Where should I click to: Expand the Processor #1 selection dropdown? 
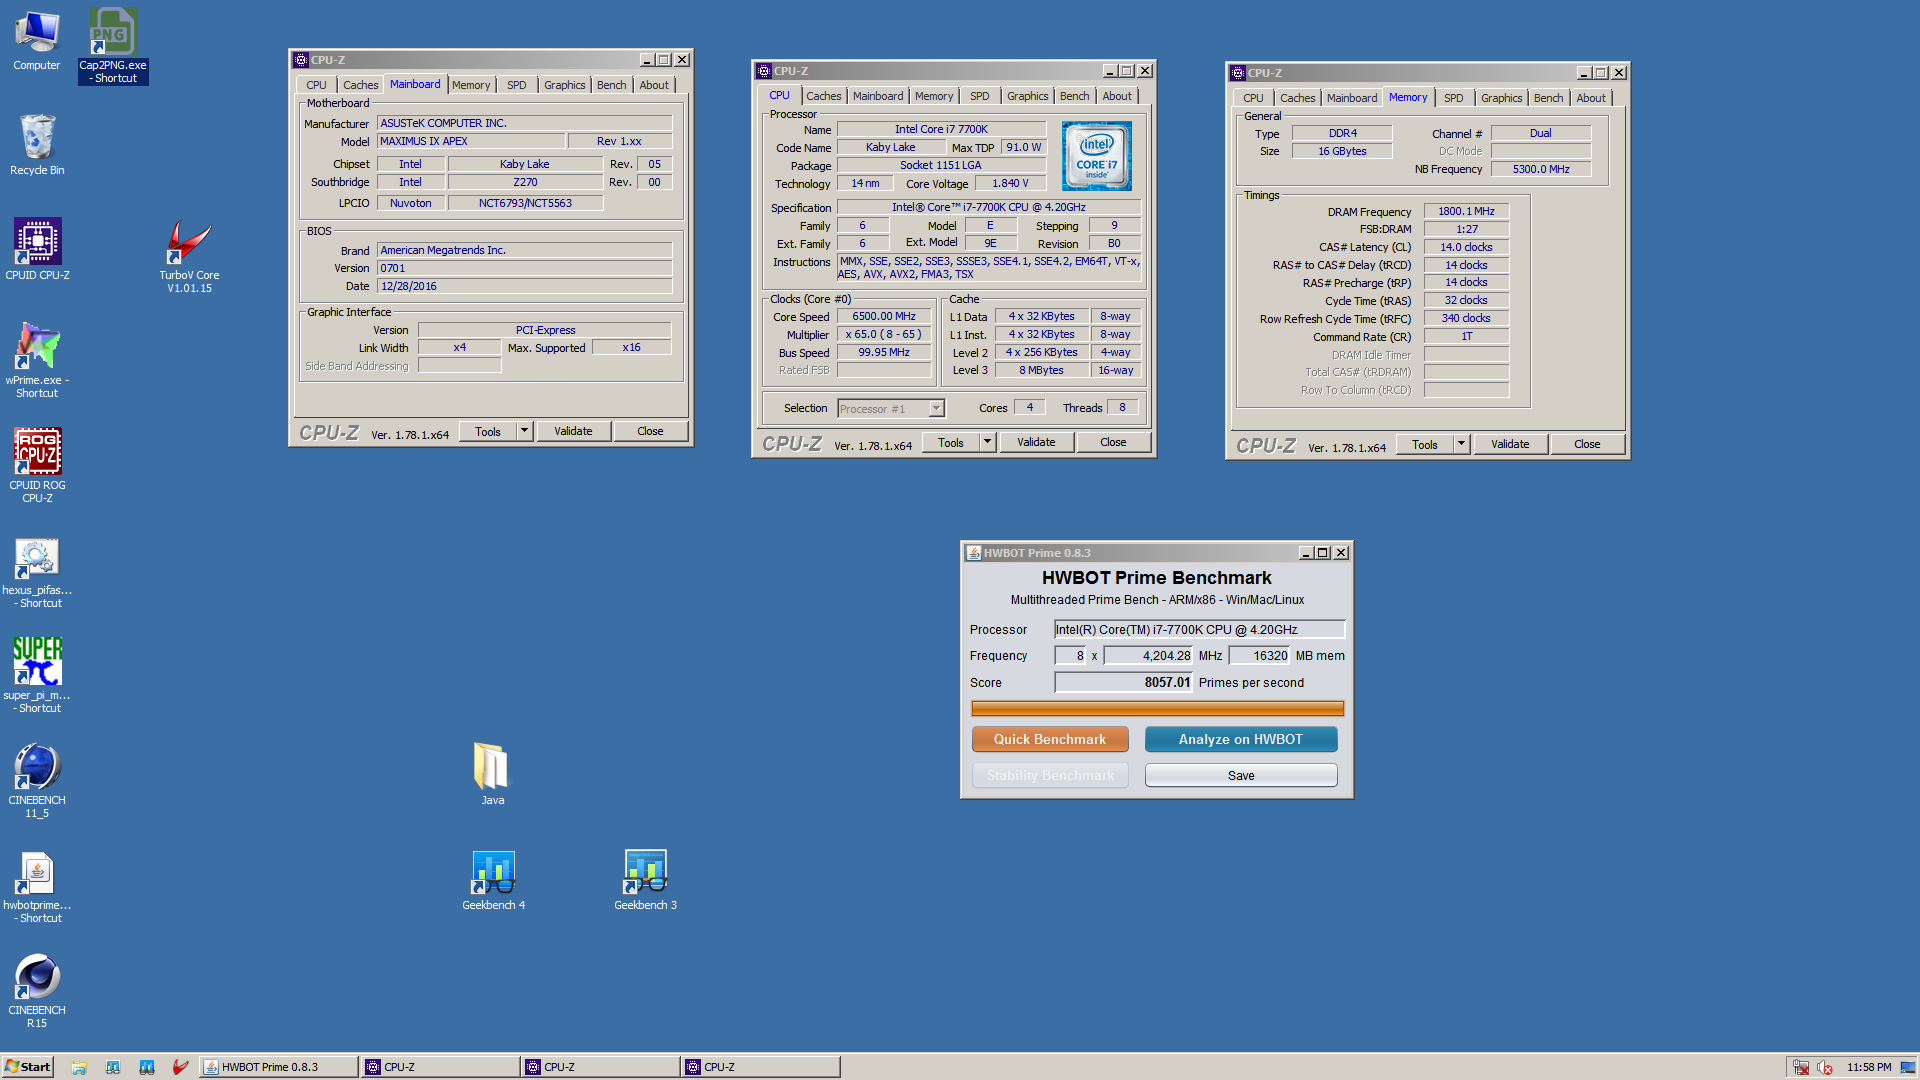[936, 408]
